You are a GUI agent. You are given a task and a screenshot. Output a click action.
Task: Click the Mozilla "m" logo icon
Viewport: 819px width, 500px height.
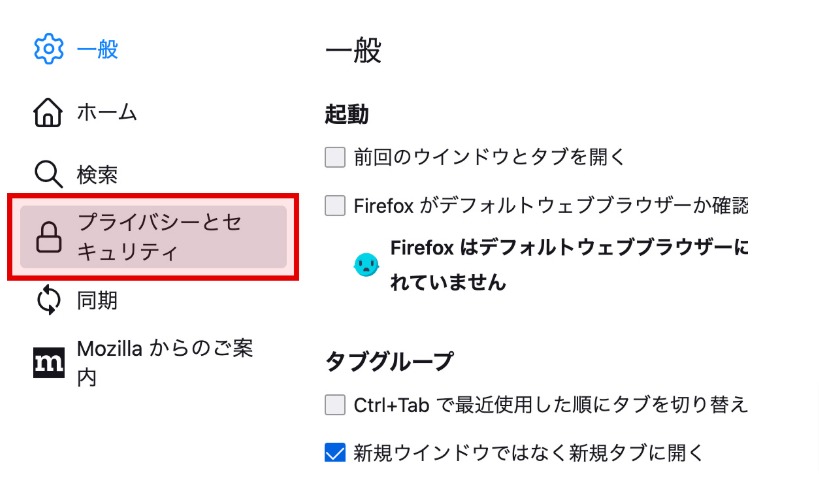click(48, 363)
